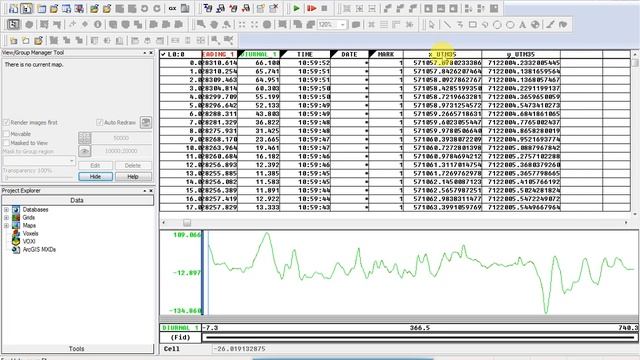This screenshot has height=360, width=640.
Task: Click the 10000:20000 range field
Action: 121,151
